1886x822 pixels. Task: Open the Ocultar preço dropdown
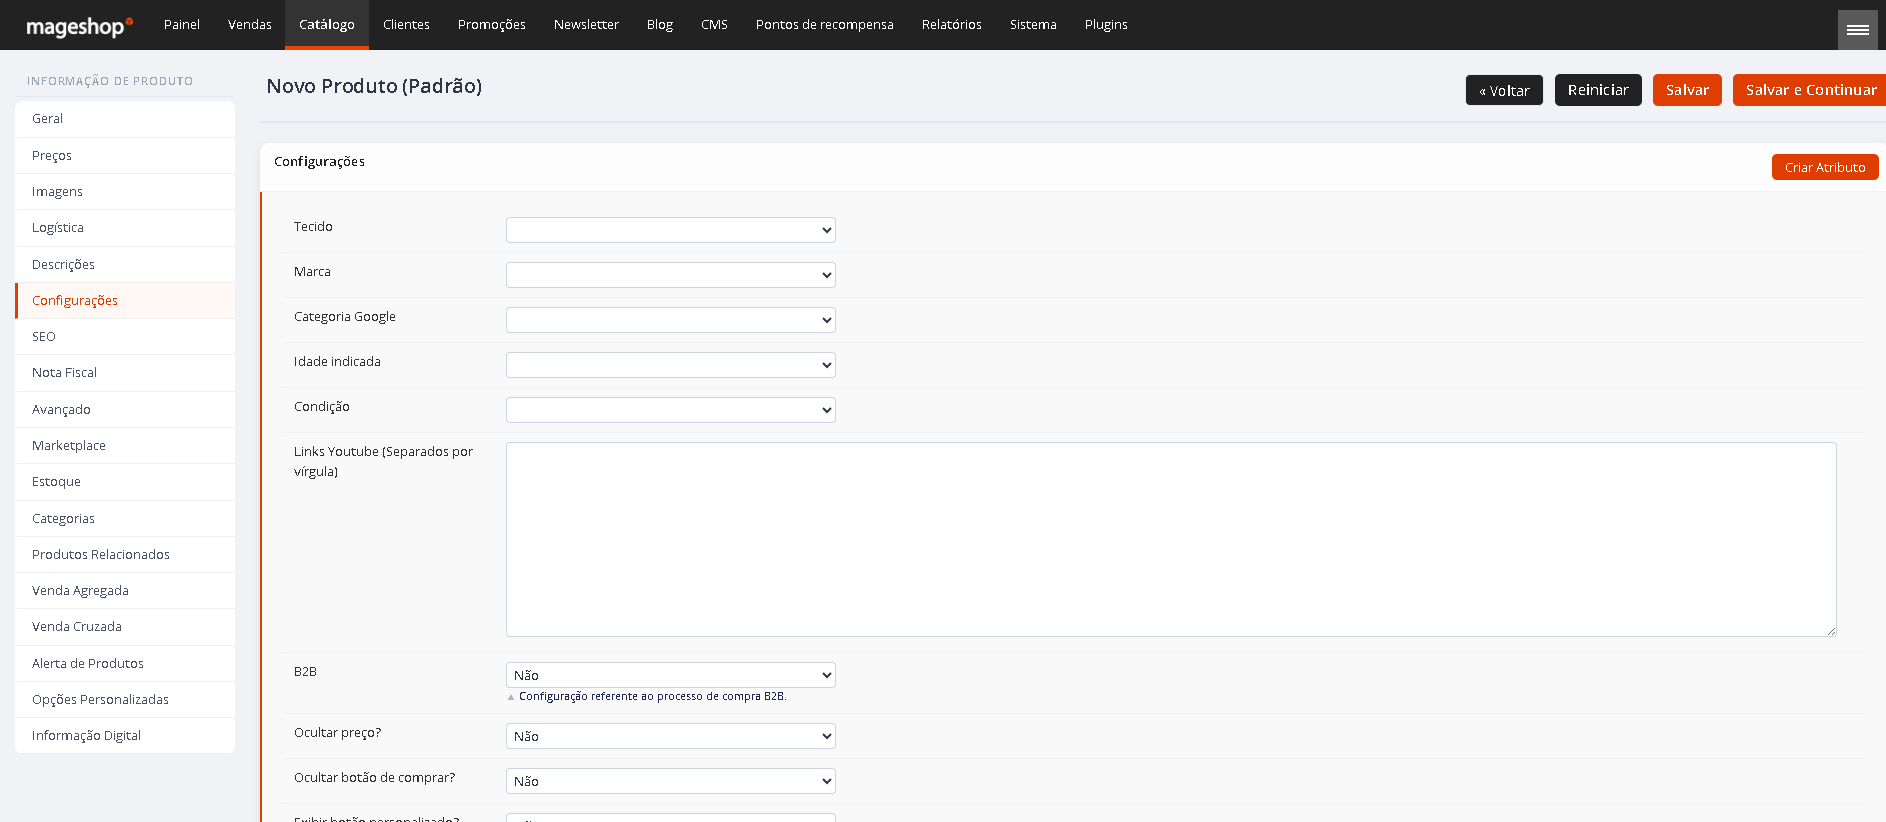click(671, 736)
